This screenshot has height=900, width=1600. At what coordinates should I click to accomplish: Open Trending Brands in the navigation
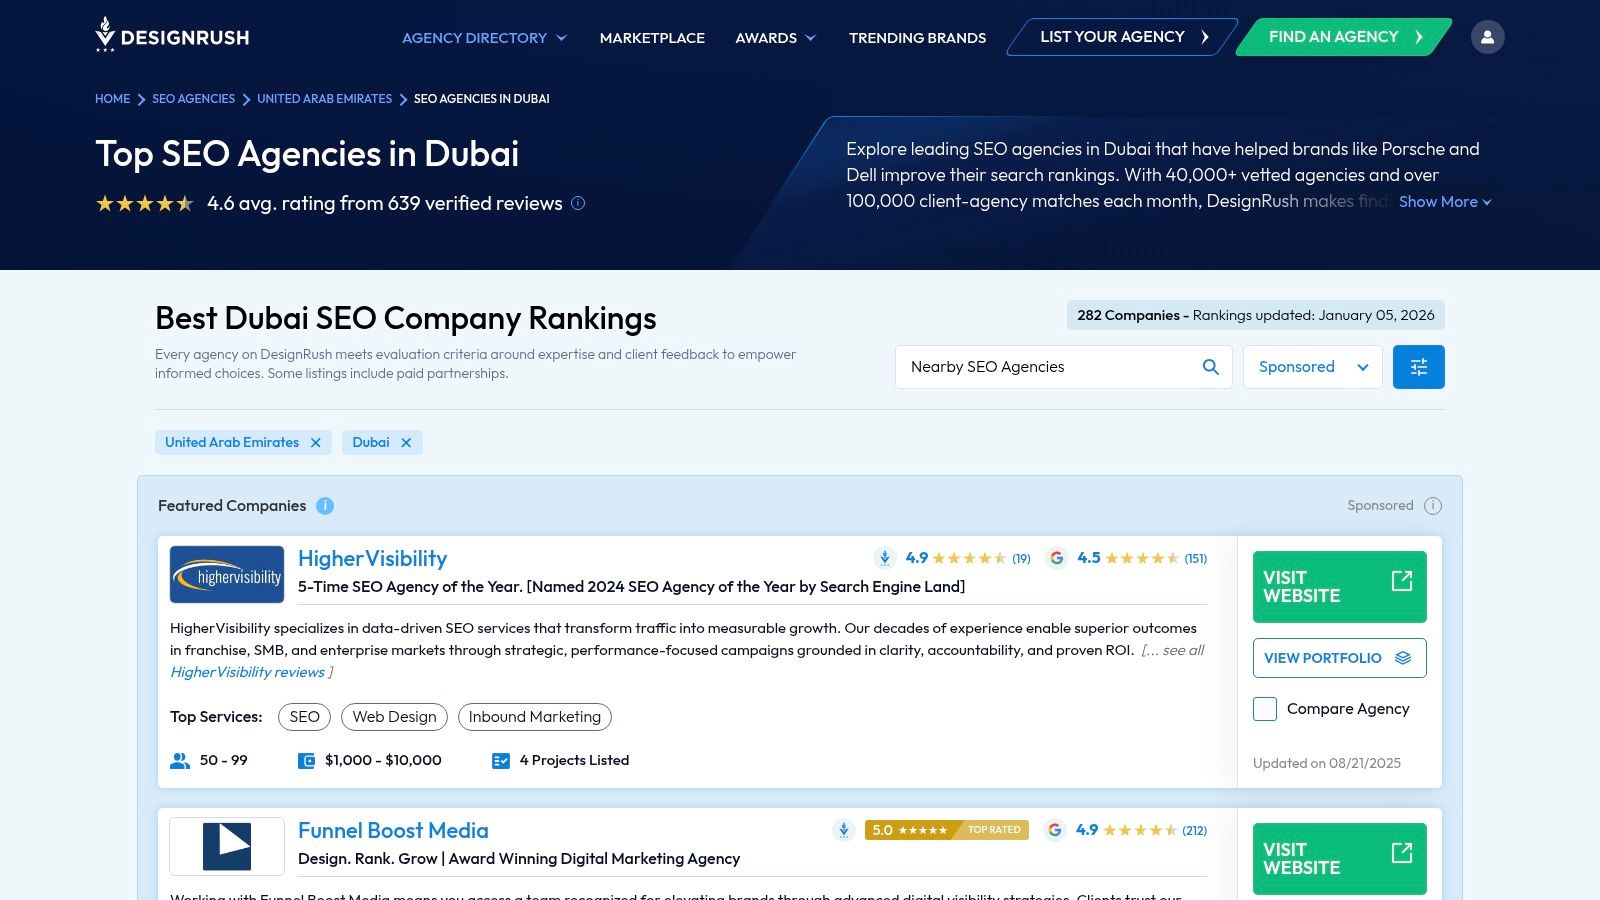coord(917,38)
